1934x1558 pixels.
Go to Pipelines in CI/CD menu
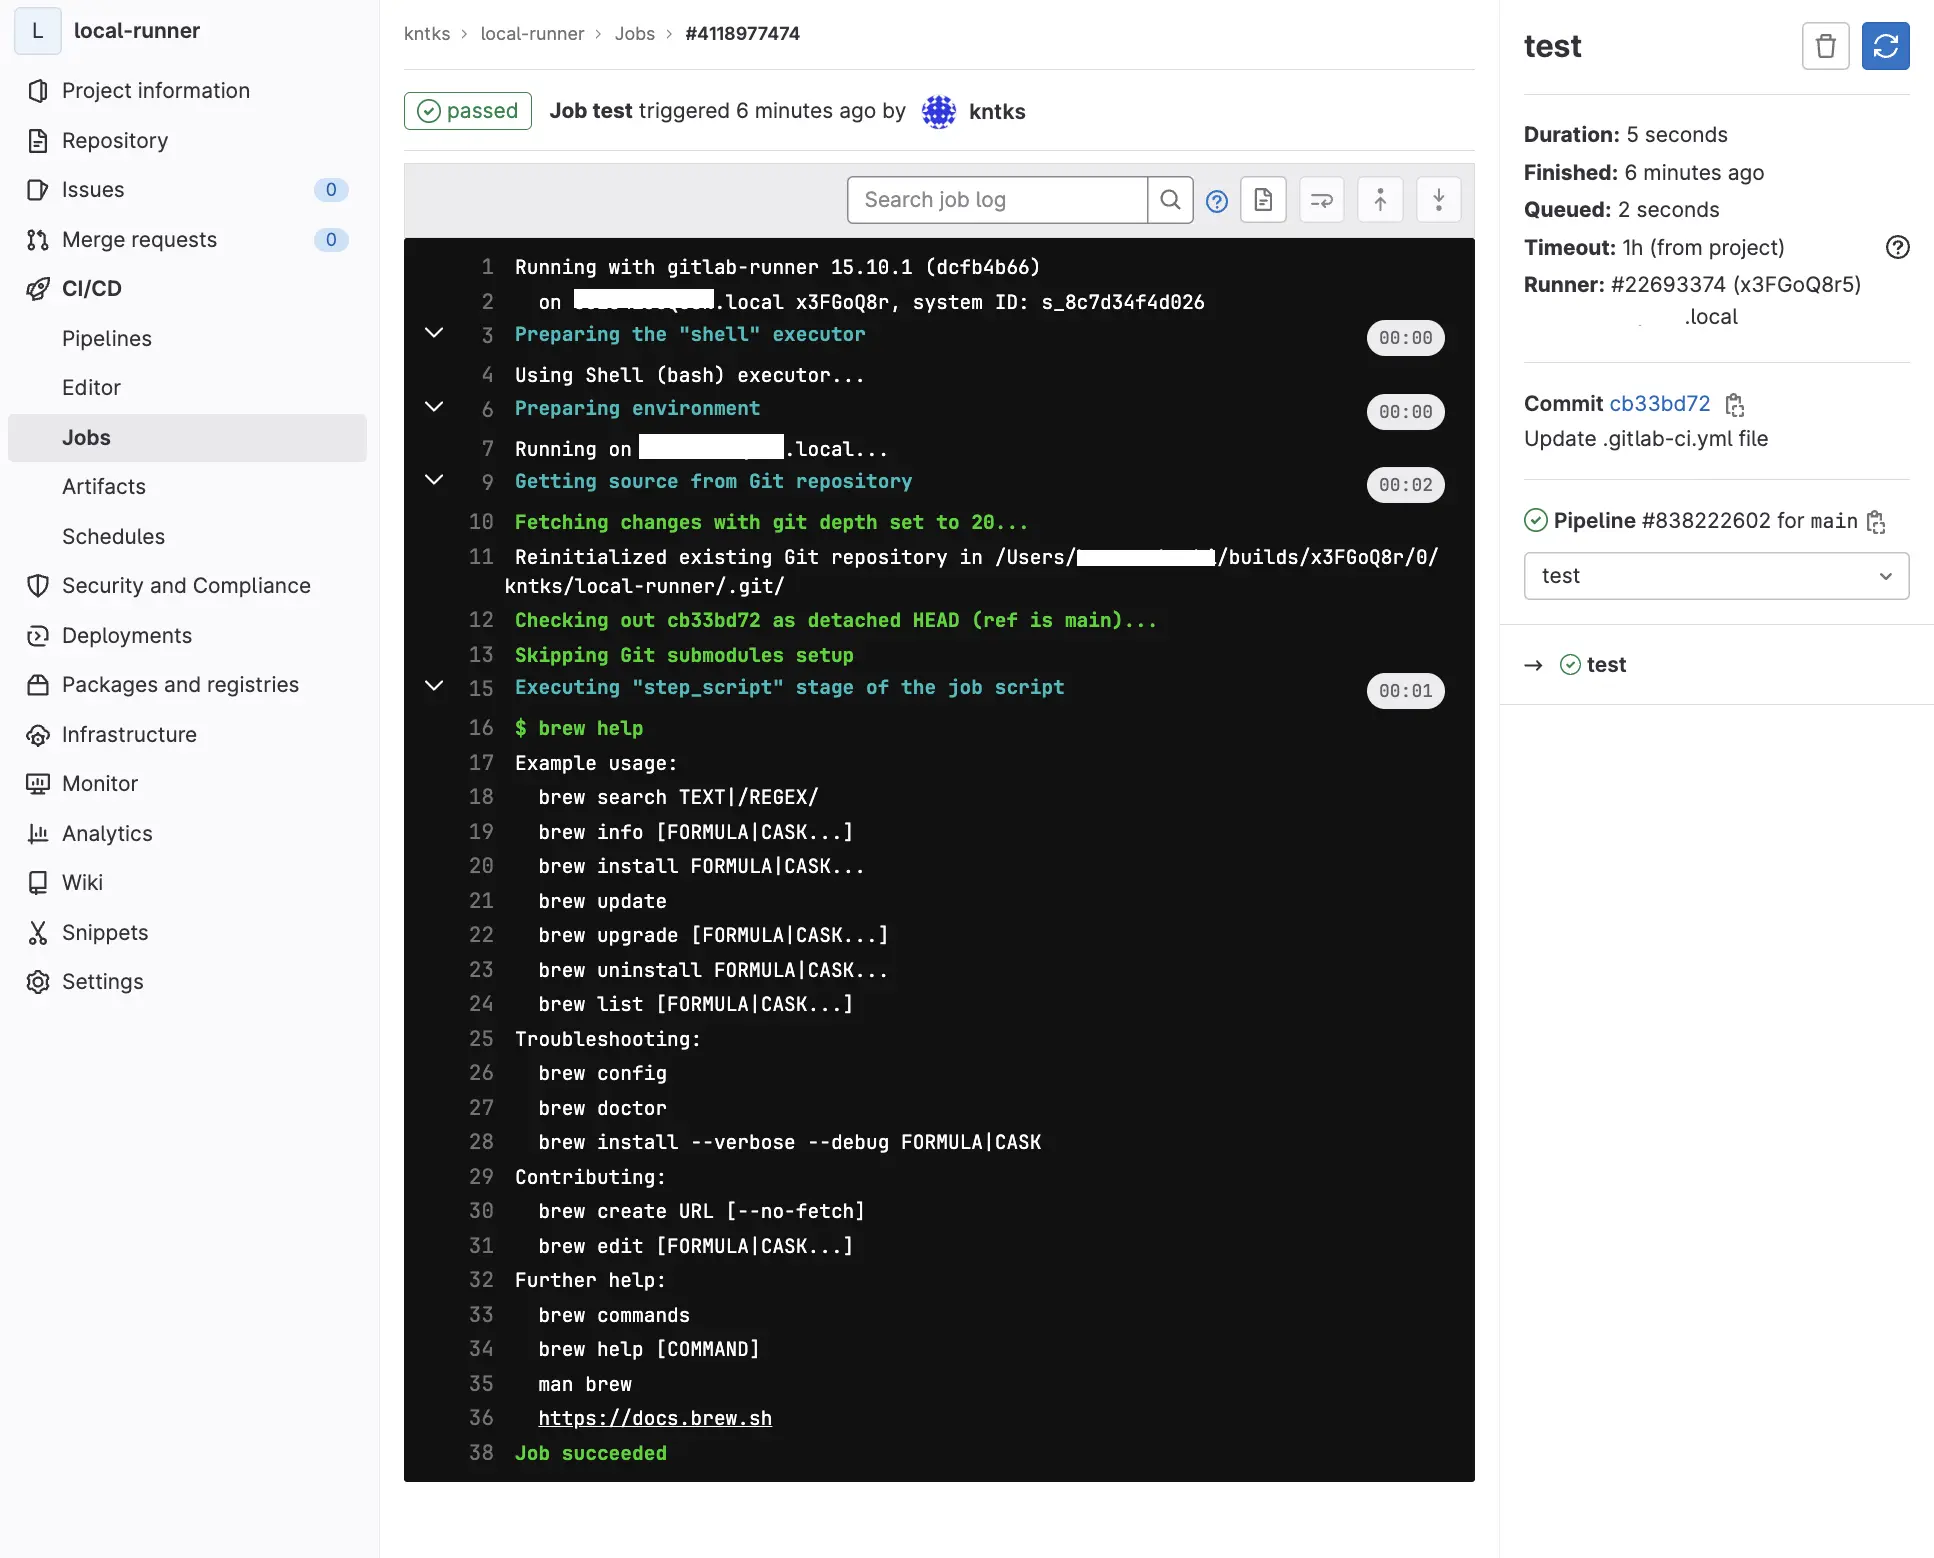pos(107,338)
